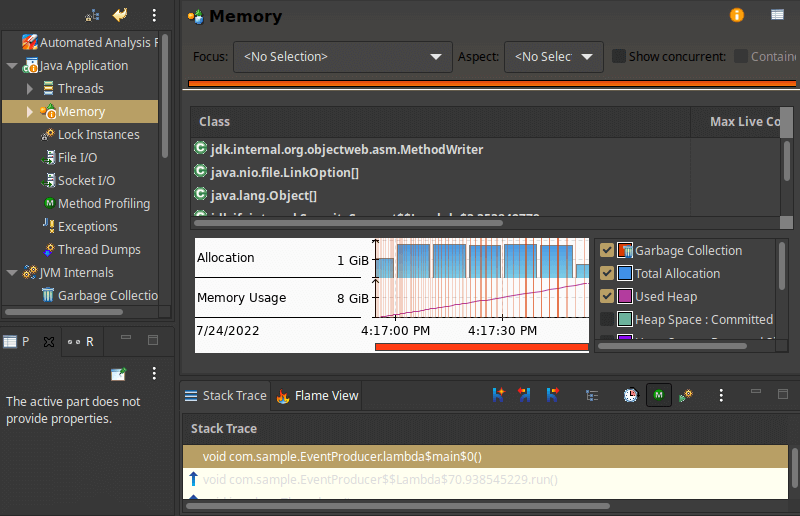Open the Thread Dumps page
The width and height of the screenshot is (800, 516).
pyautogui.click(x=92, y=249)
